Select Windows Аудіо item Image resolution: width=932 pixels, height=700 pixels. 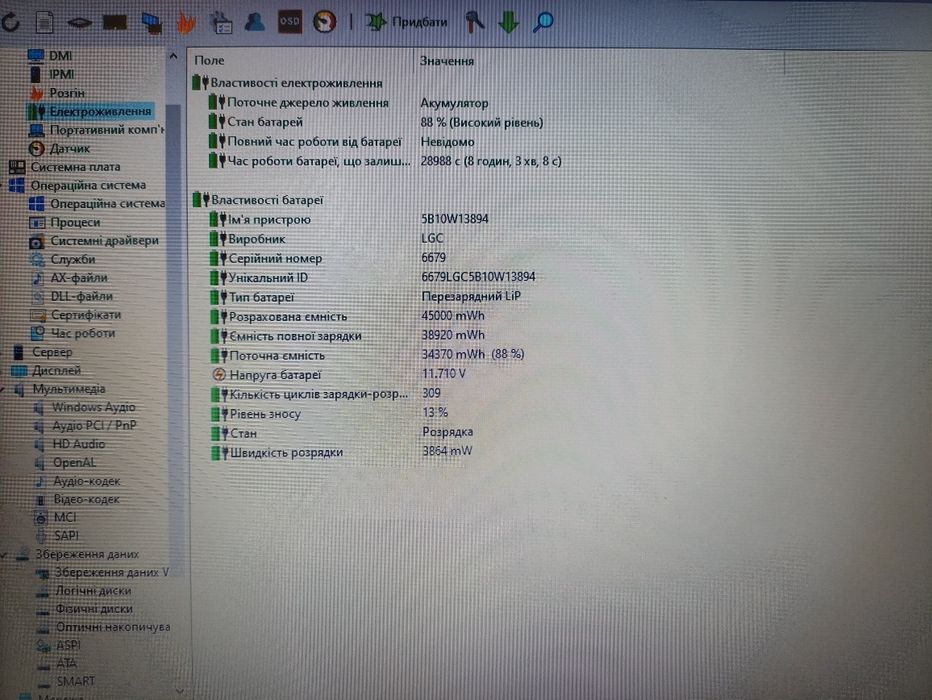coord(93,407)
